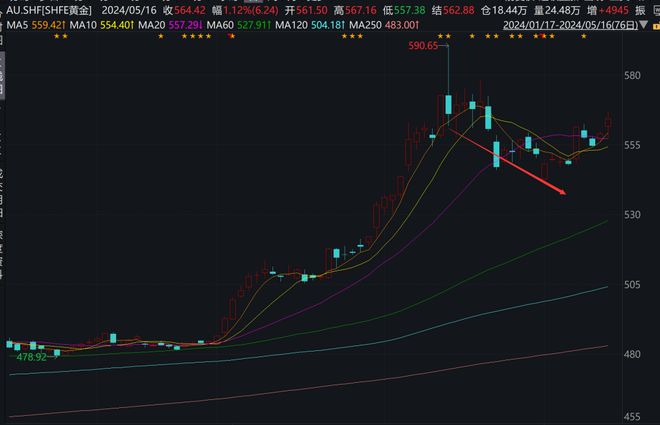Click the 590.65 peak price label

pos(423,45)
